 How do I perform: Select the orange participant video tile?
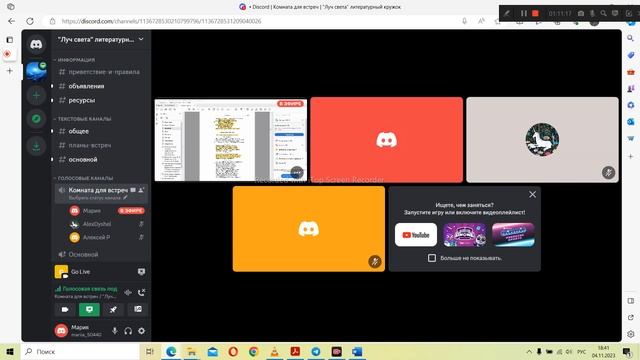click(309, 229)
